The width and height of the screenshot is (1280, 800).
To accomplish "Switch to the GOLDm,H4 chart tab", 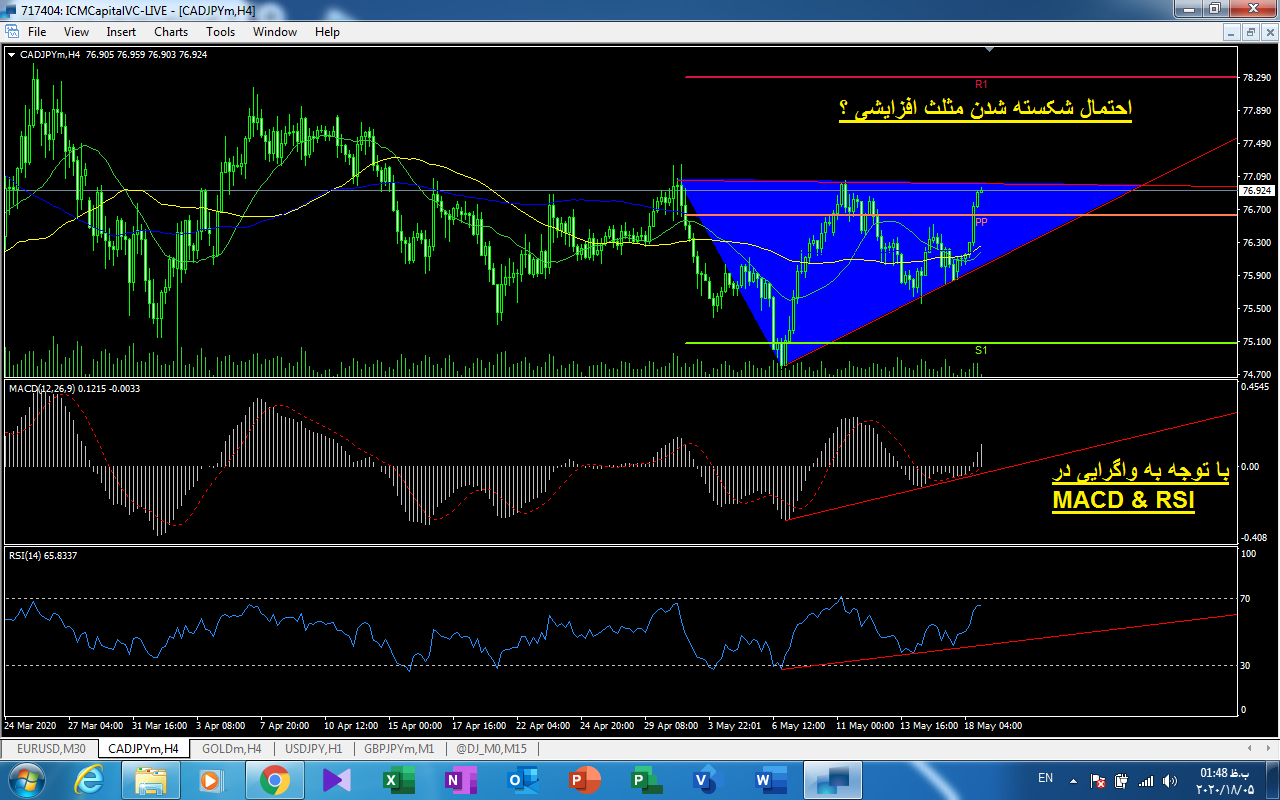I will pos(231,748).
